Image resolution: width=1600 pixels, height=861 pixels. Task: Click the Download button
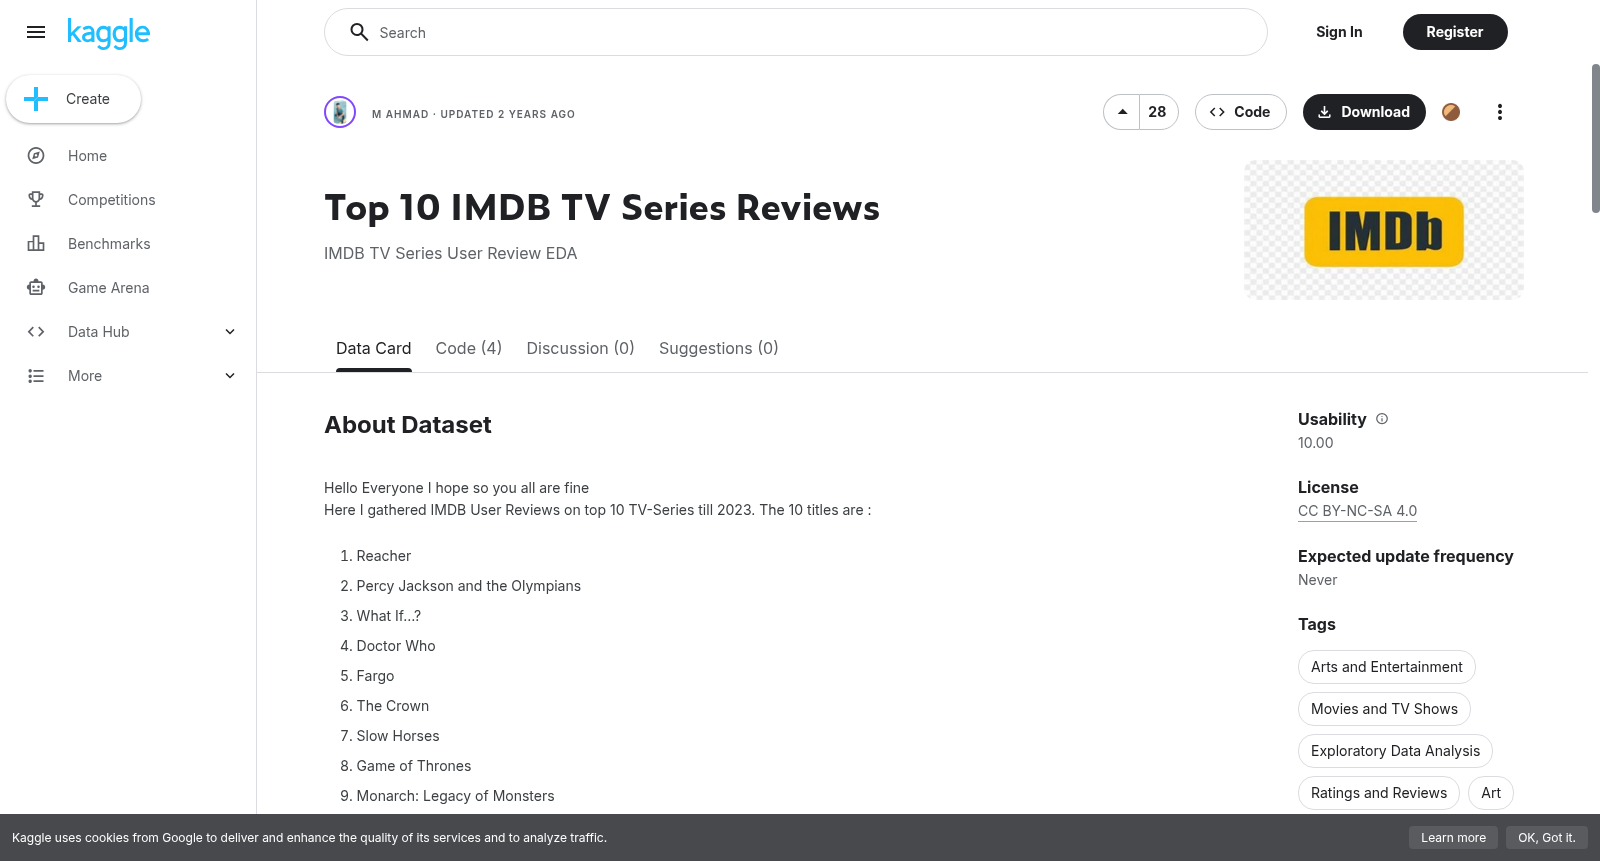pyautogui.click(x=1364, y=112)
